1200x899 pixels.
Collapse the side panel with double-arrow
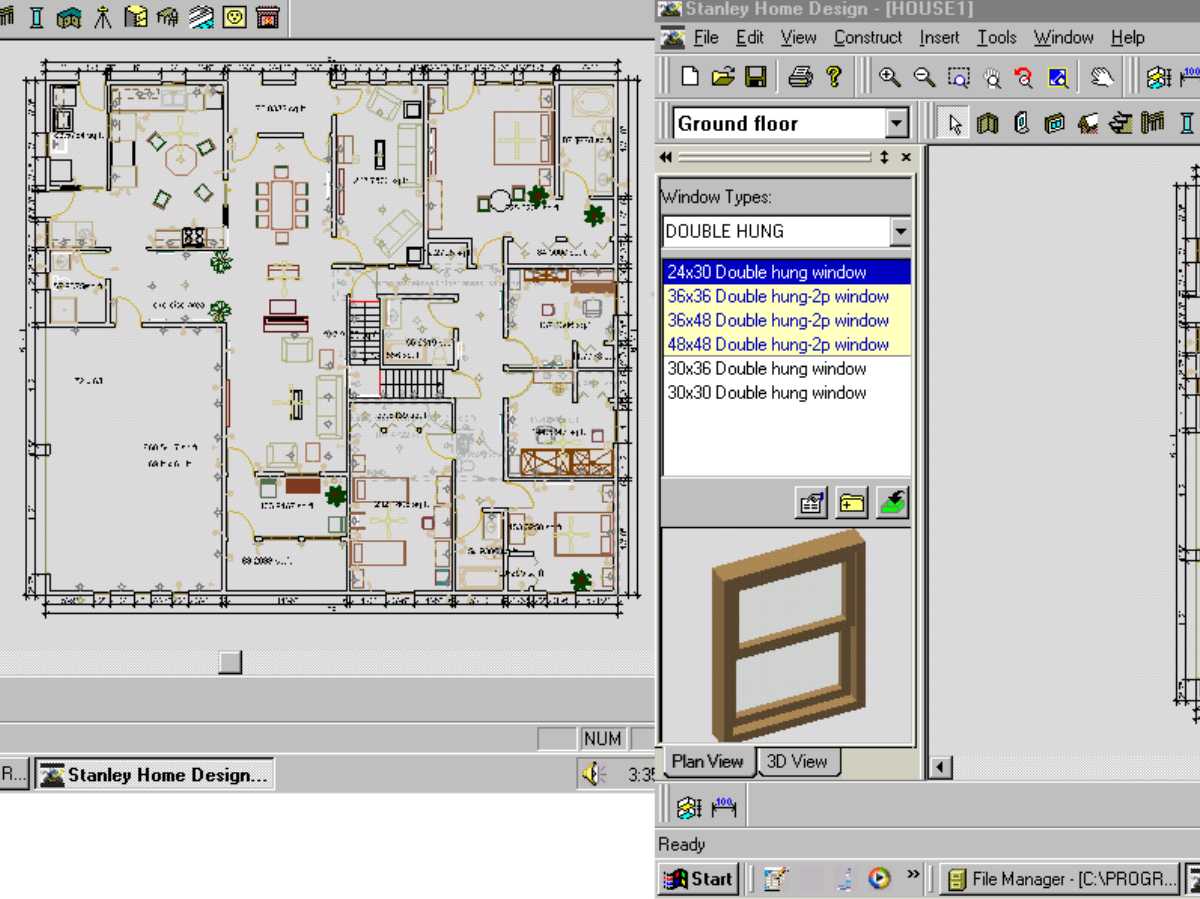click(x=666, y=157)
